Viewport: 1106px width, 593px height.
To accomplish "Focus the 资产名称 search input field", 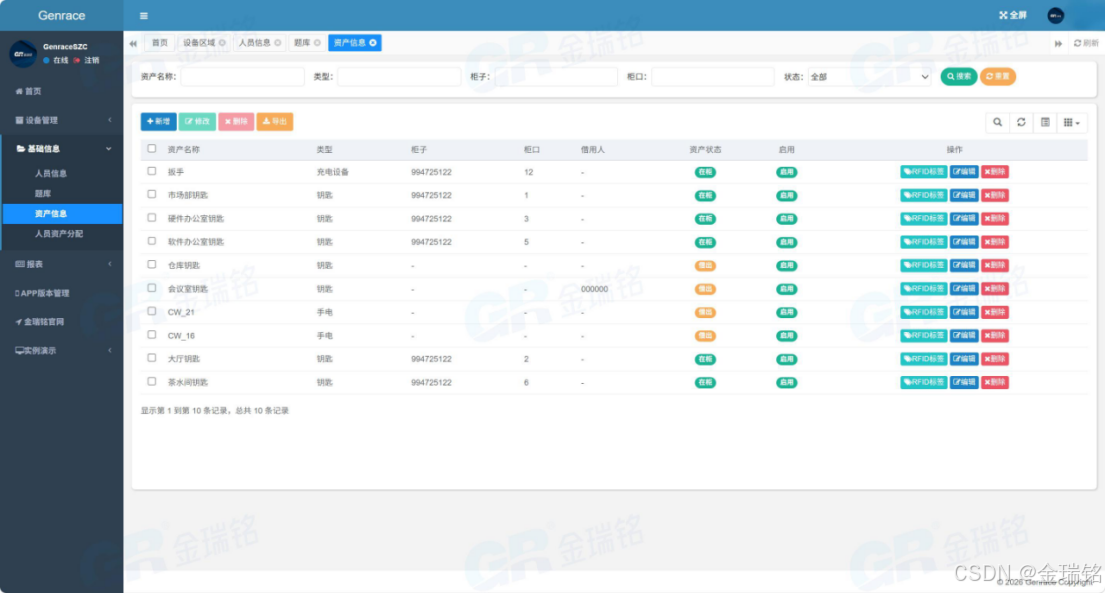I will click(243, 77).
